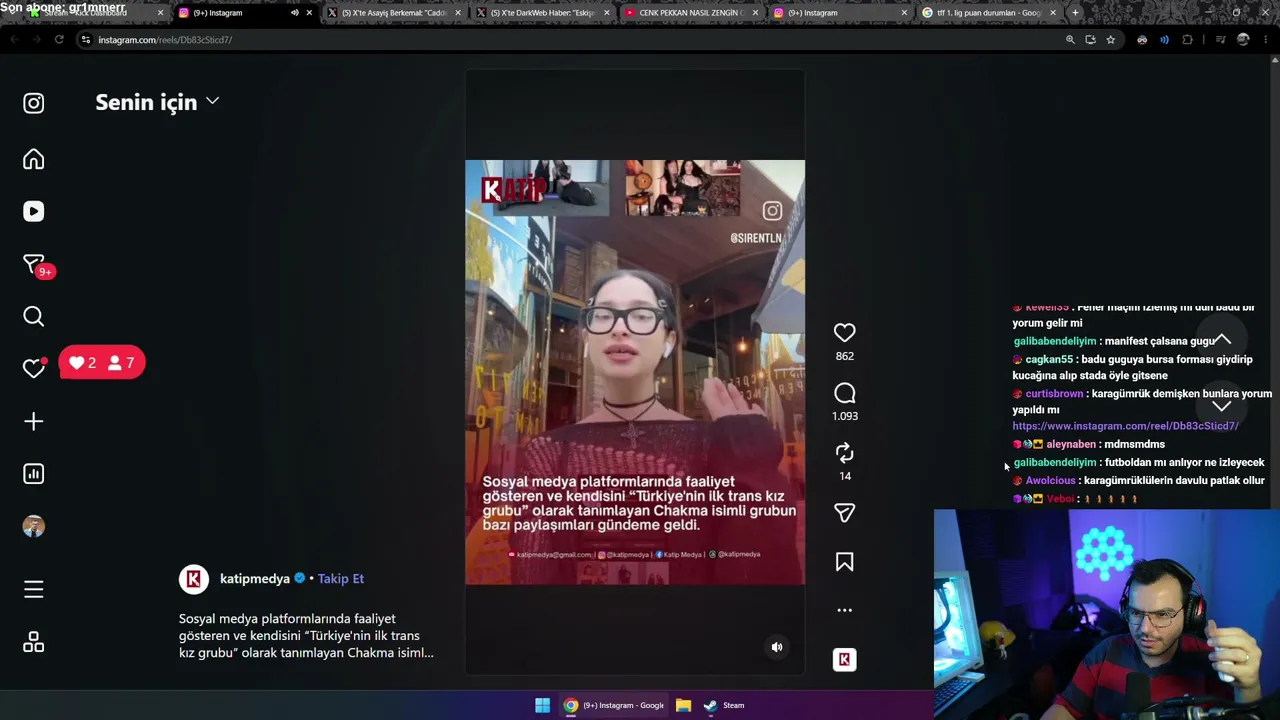
Task: Click the comment count "1.093"
Action: pyautogui.click(x=845, y=416)
